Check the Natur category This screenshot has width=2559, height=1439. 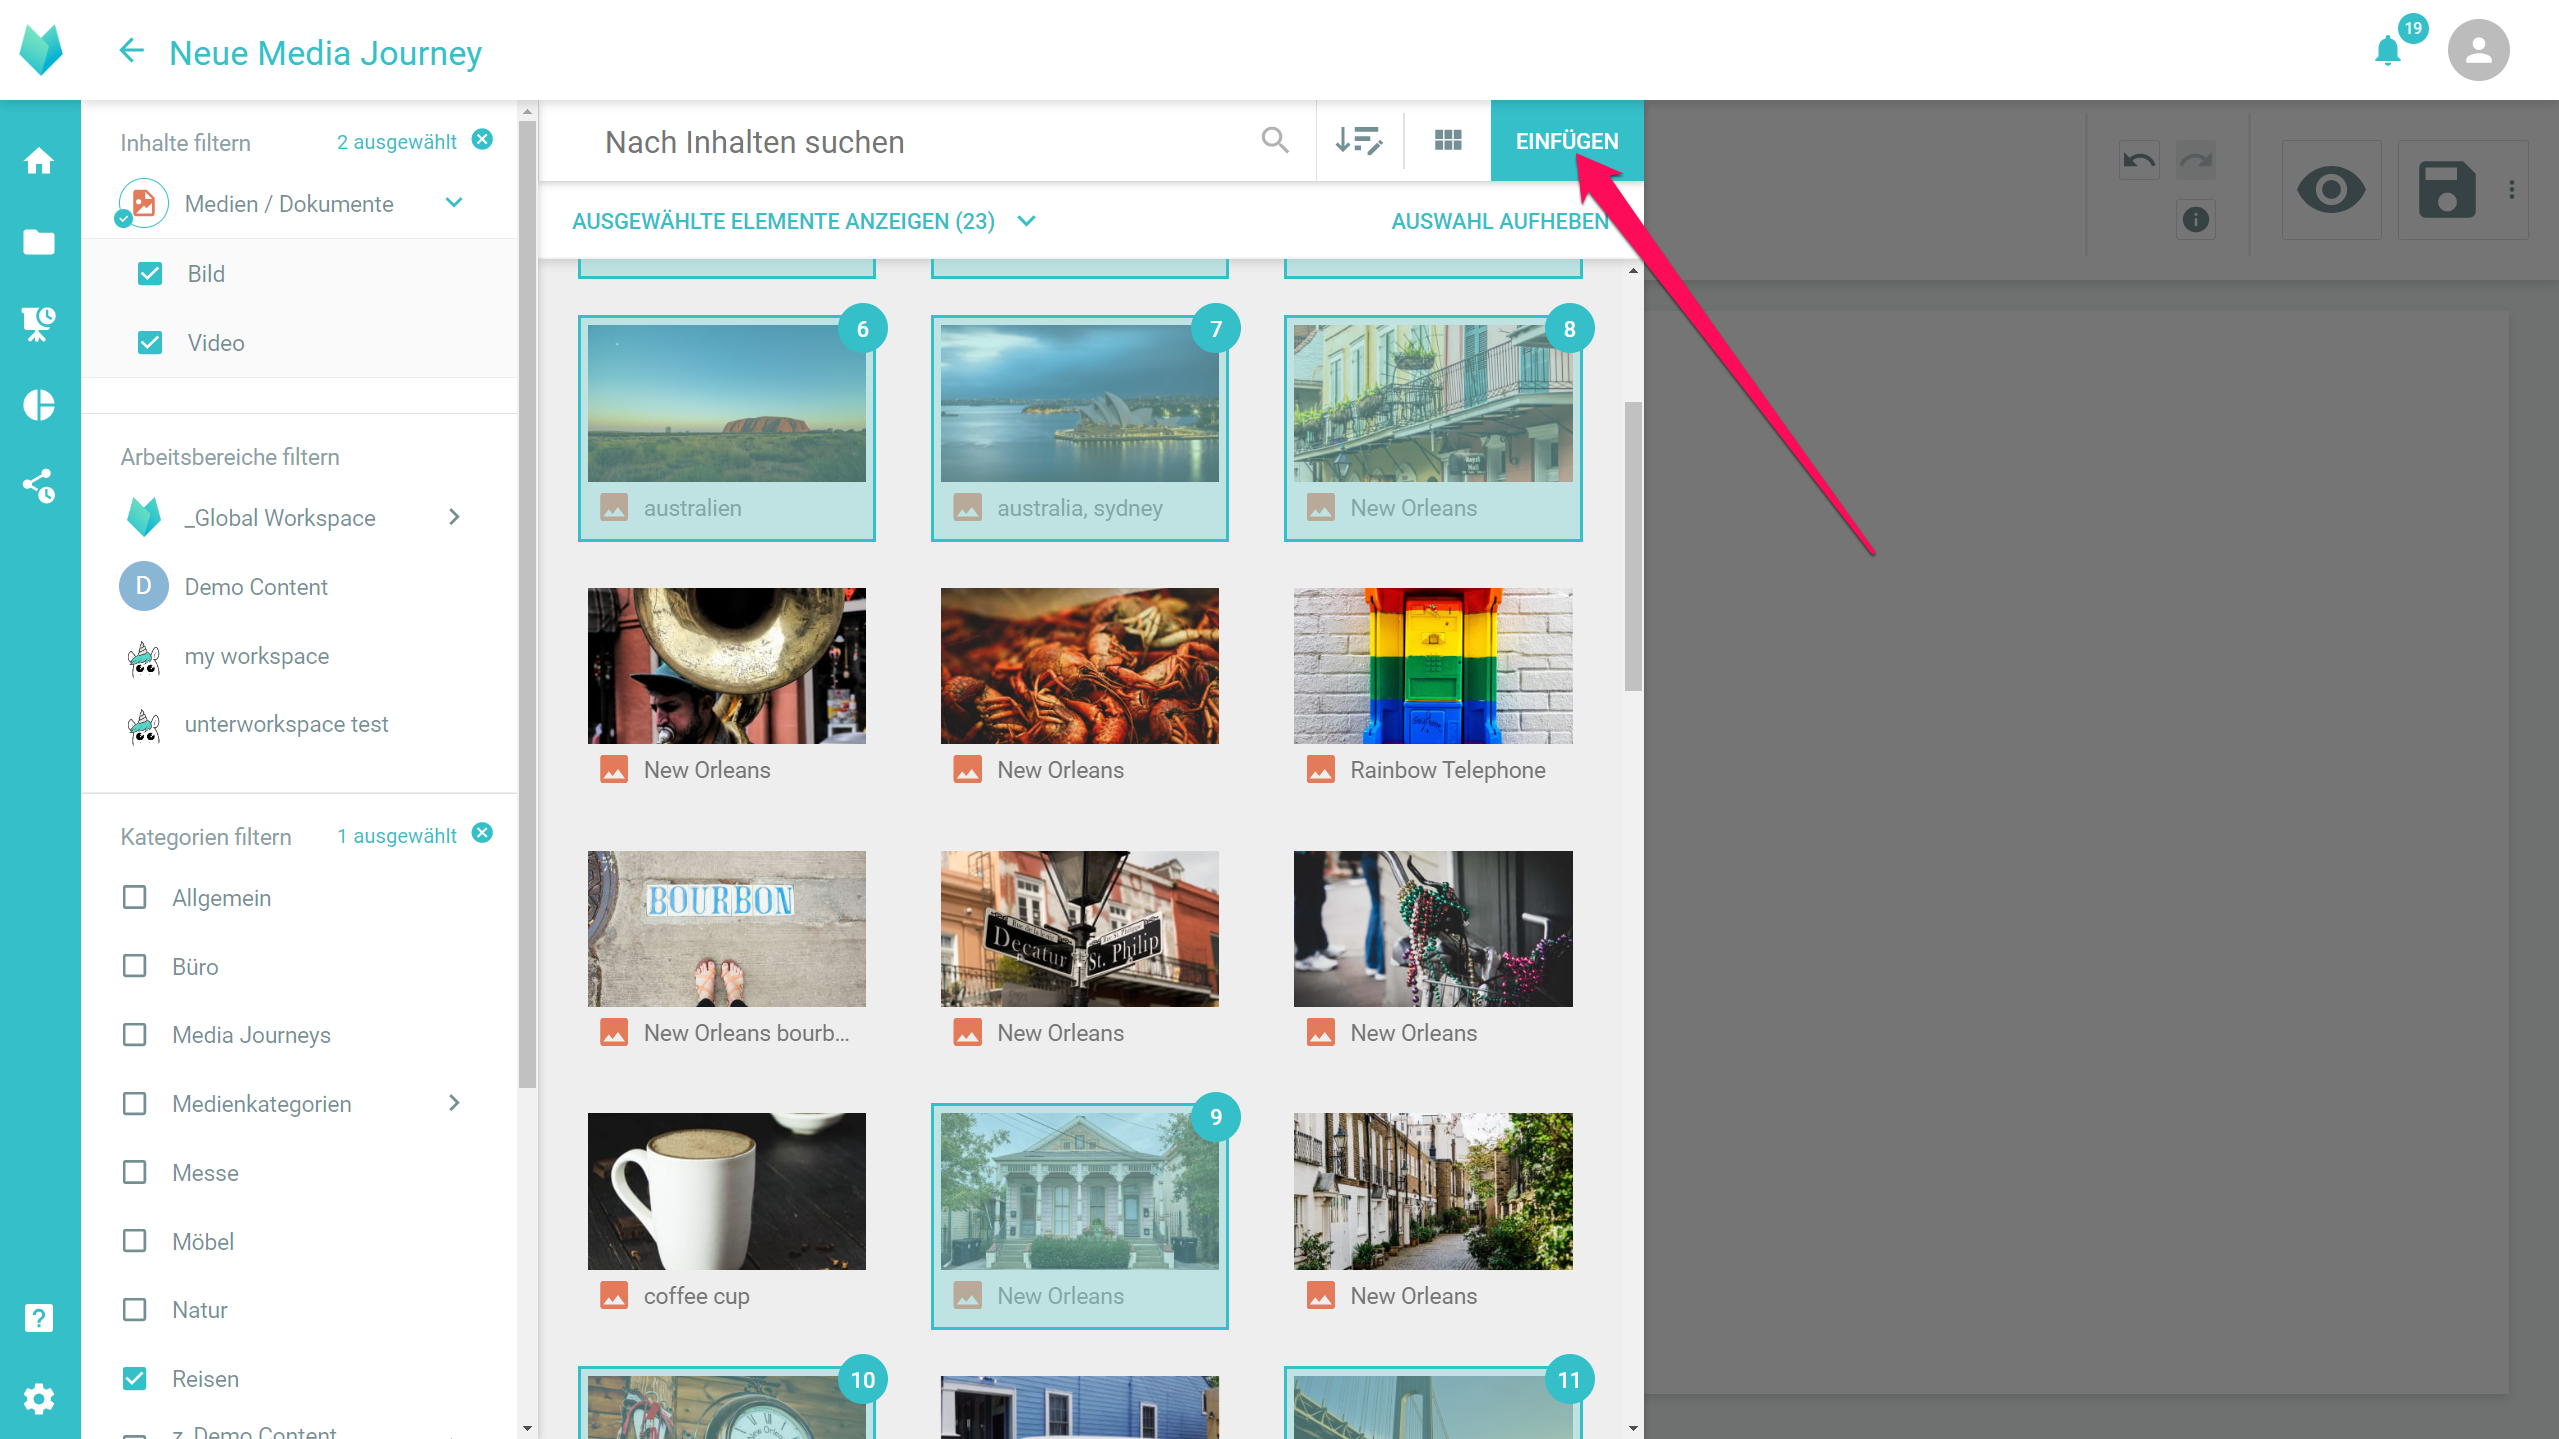point(134,1309)
